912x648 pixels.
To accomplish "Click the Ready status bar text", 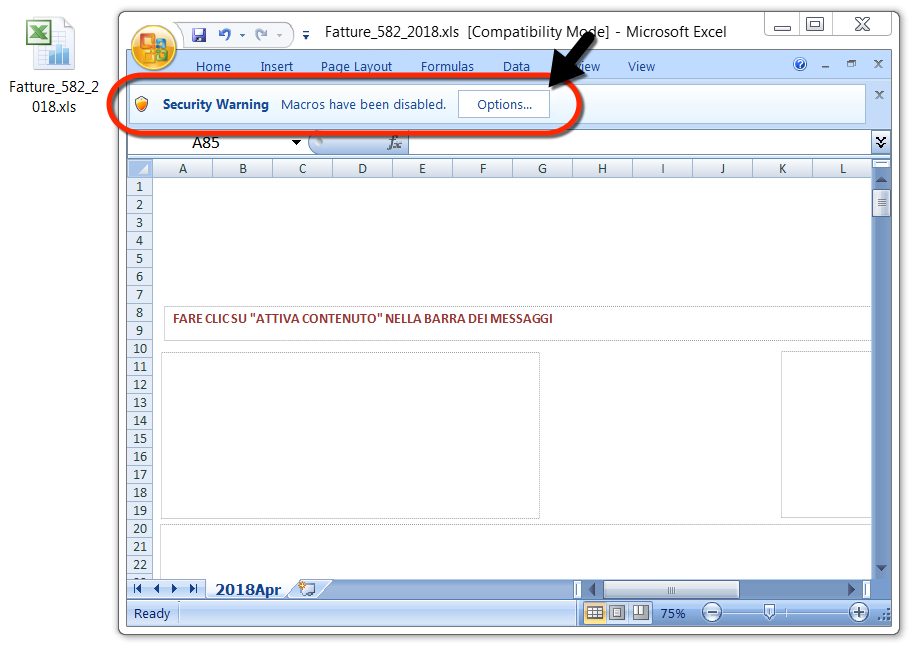I will 152,613.
